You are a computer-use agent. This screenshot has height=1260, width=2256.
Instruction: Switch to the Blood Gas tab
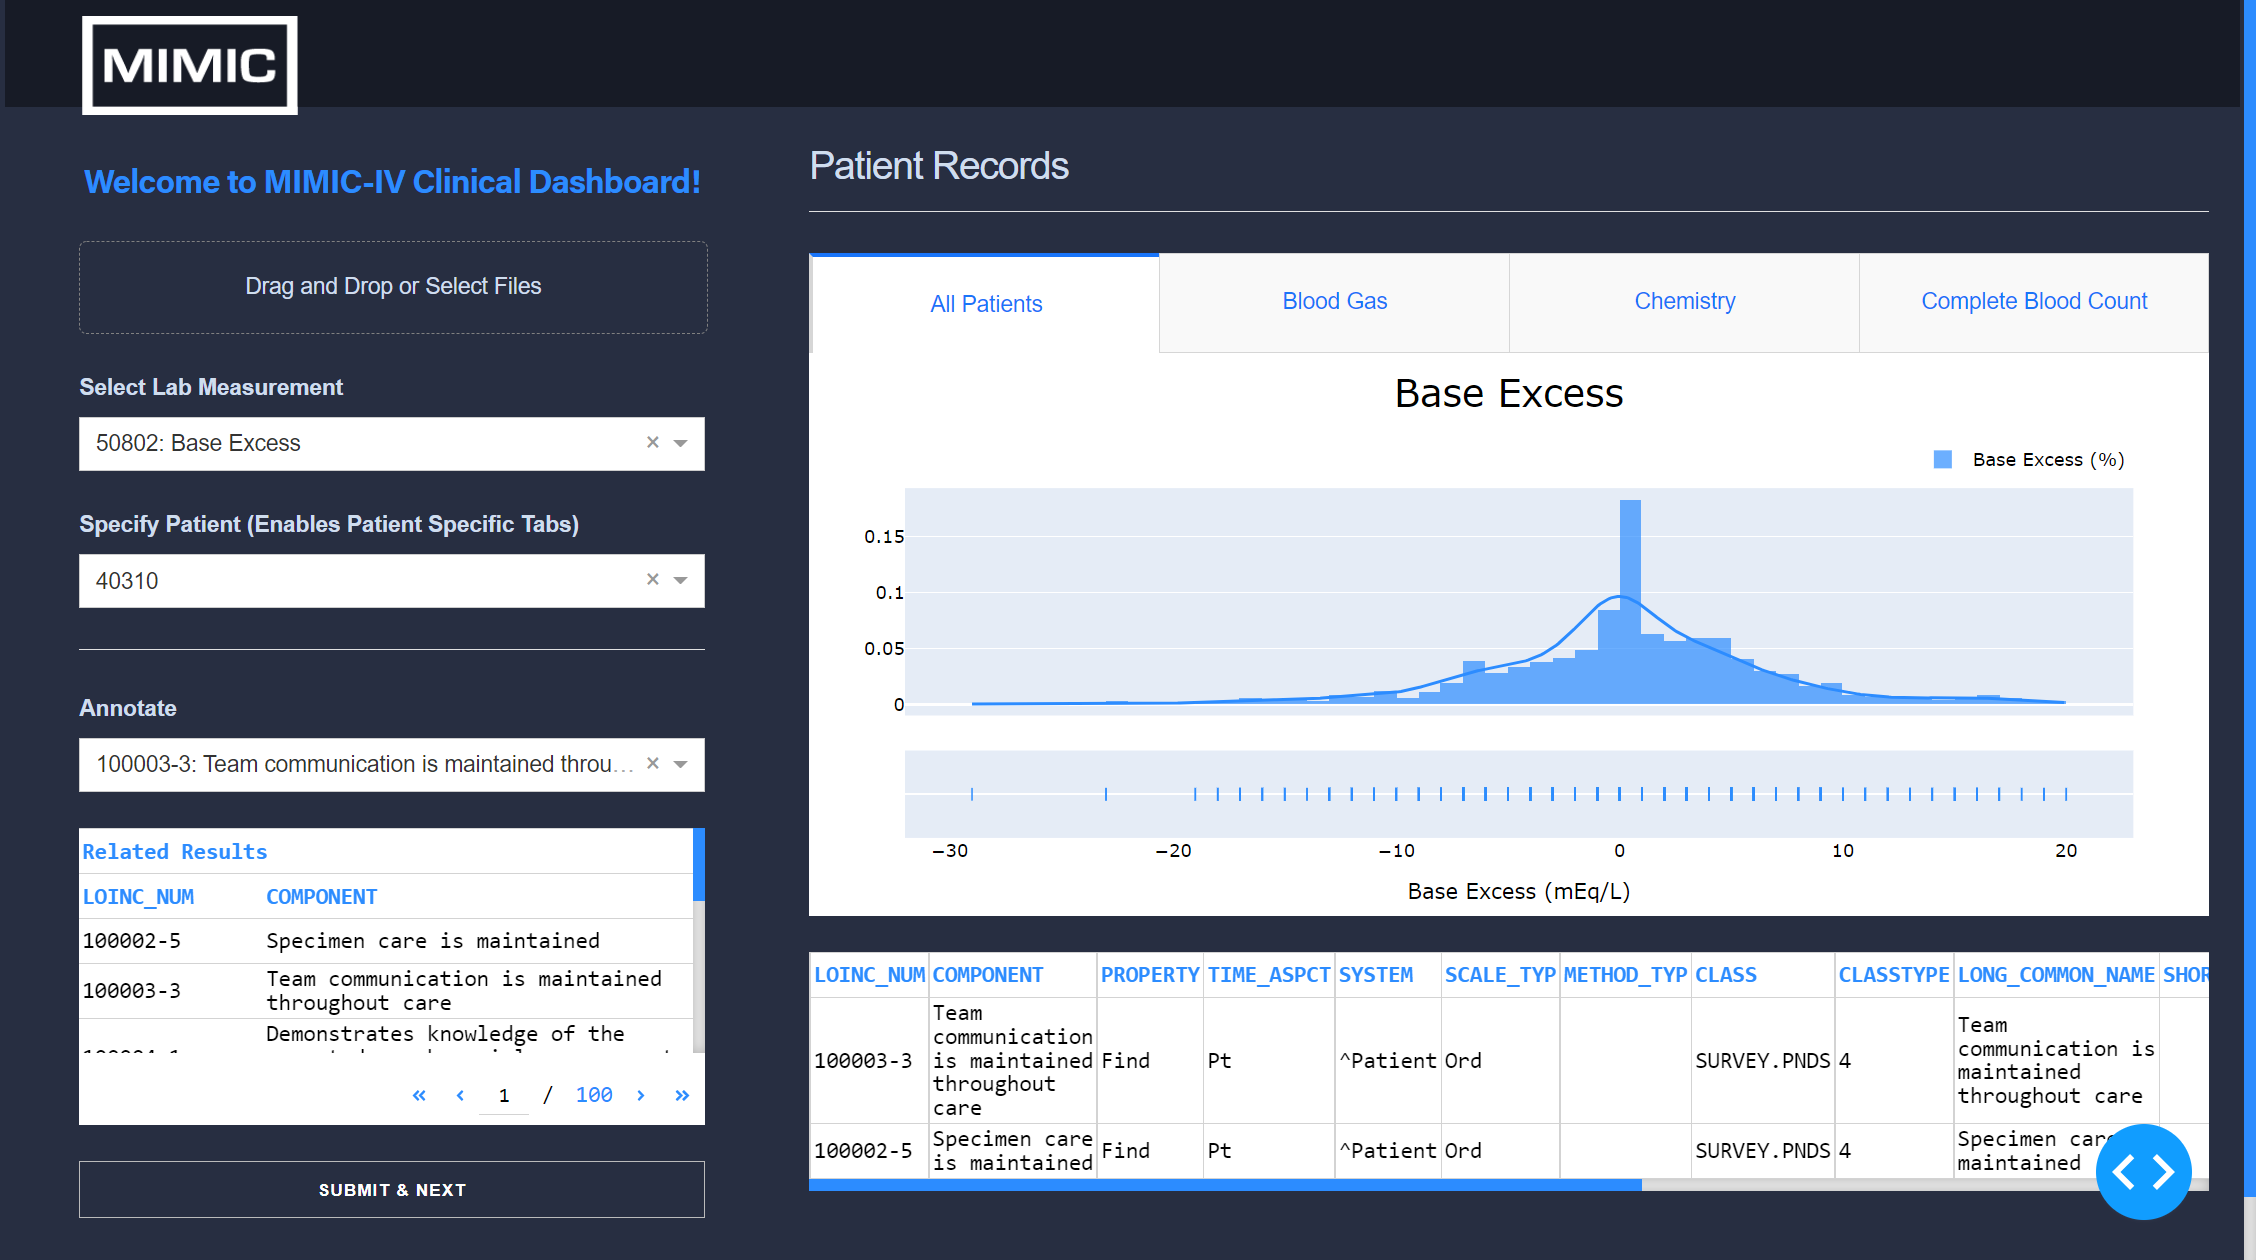1334,301
